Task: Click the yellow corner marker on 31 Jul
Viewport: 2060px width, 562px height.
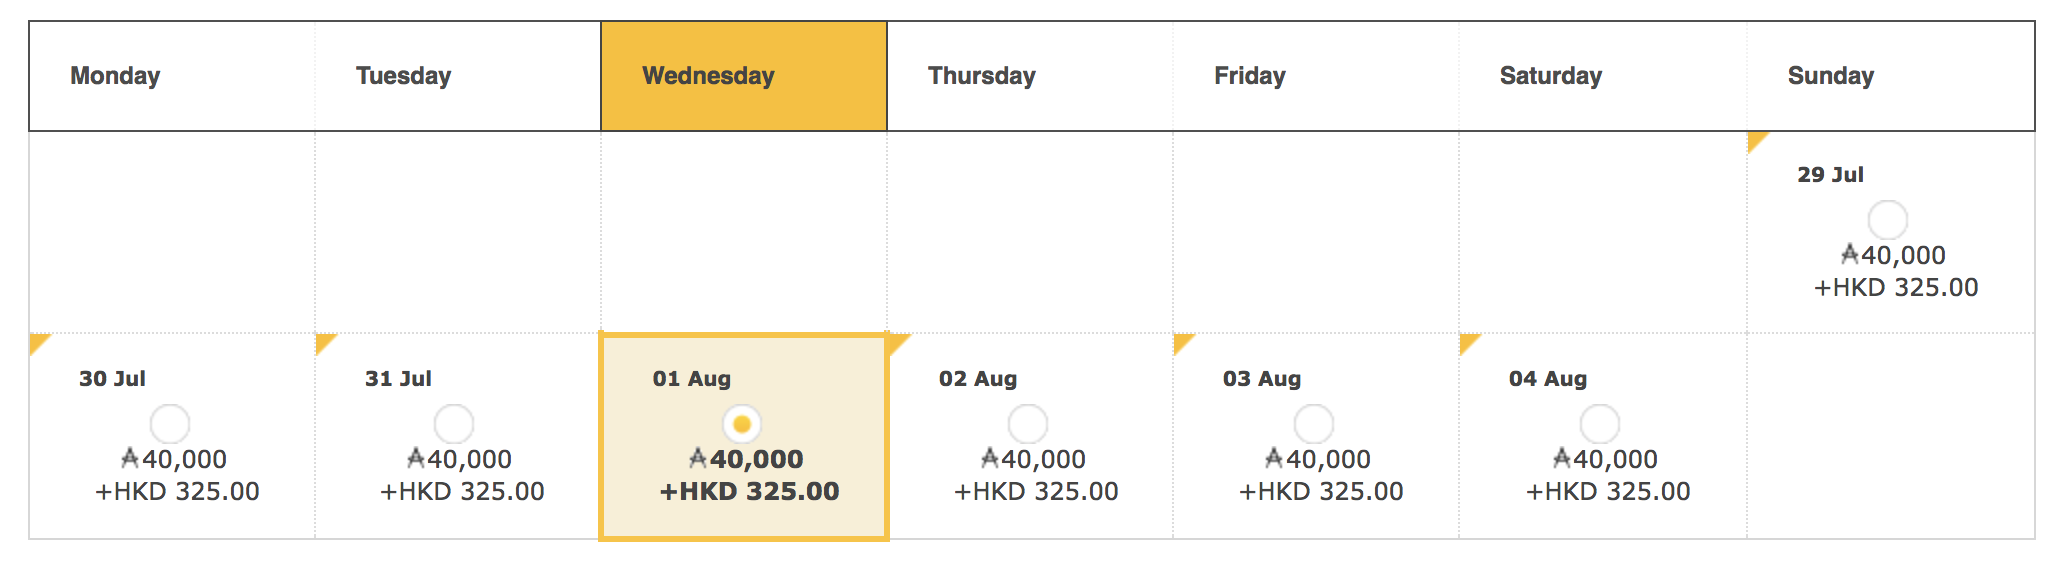Action: pyautogui.click(x=323, y=341)
